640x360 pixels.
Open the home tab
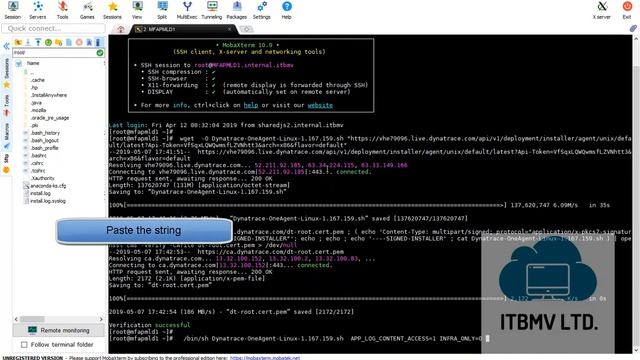click(x=120, y=29)
